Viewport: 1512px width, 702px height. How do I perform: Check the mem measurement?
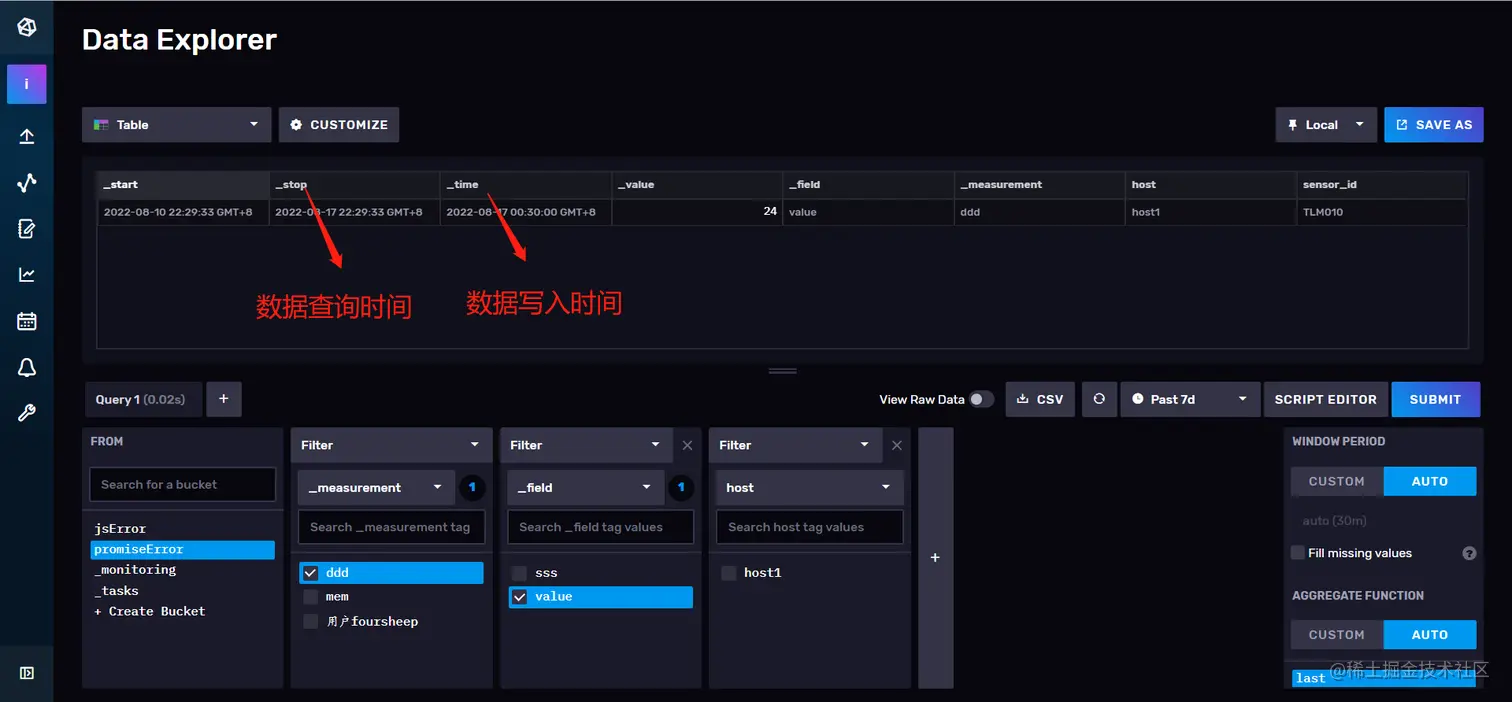[311, 597]
